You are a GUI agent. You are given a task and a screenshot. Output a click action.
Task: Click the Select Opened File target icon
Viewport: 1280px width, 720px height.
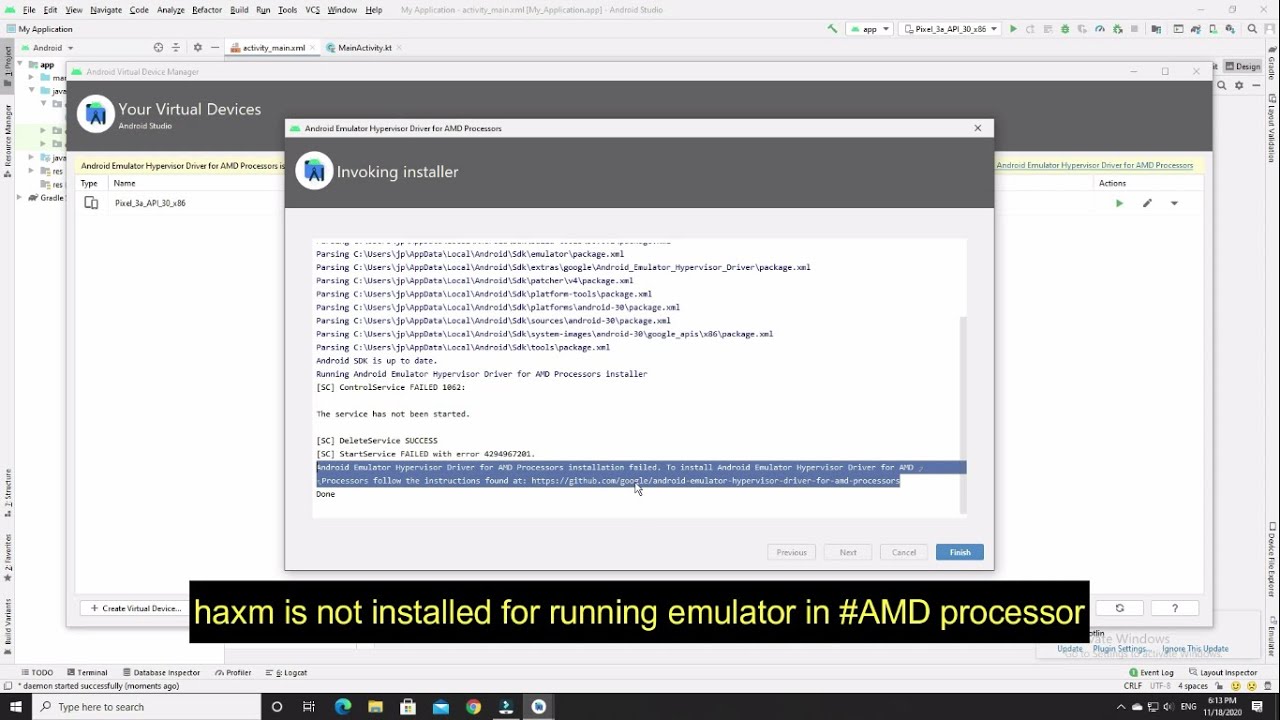point(158,47)
